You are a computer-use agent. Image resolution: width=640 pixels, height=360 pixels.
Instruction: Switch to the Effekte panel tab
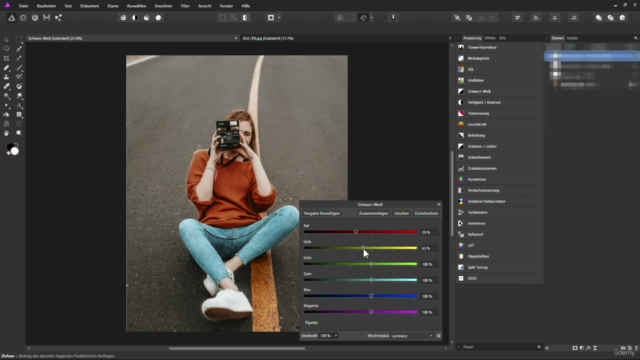click(x=490, y=38)
